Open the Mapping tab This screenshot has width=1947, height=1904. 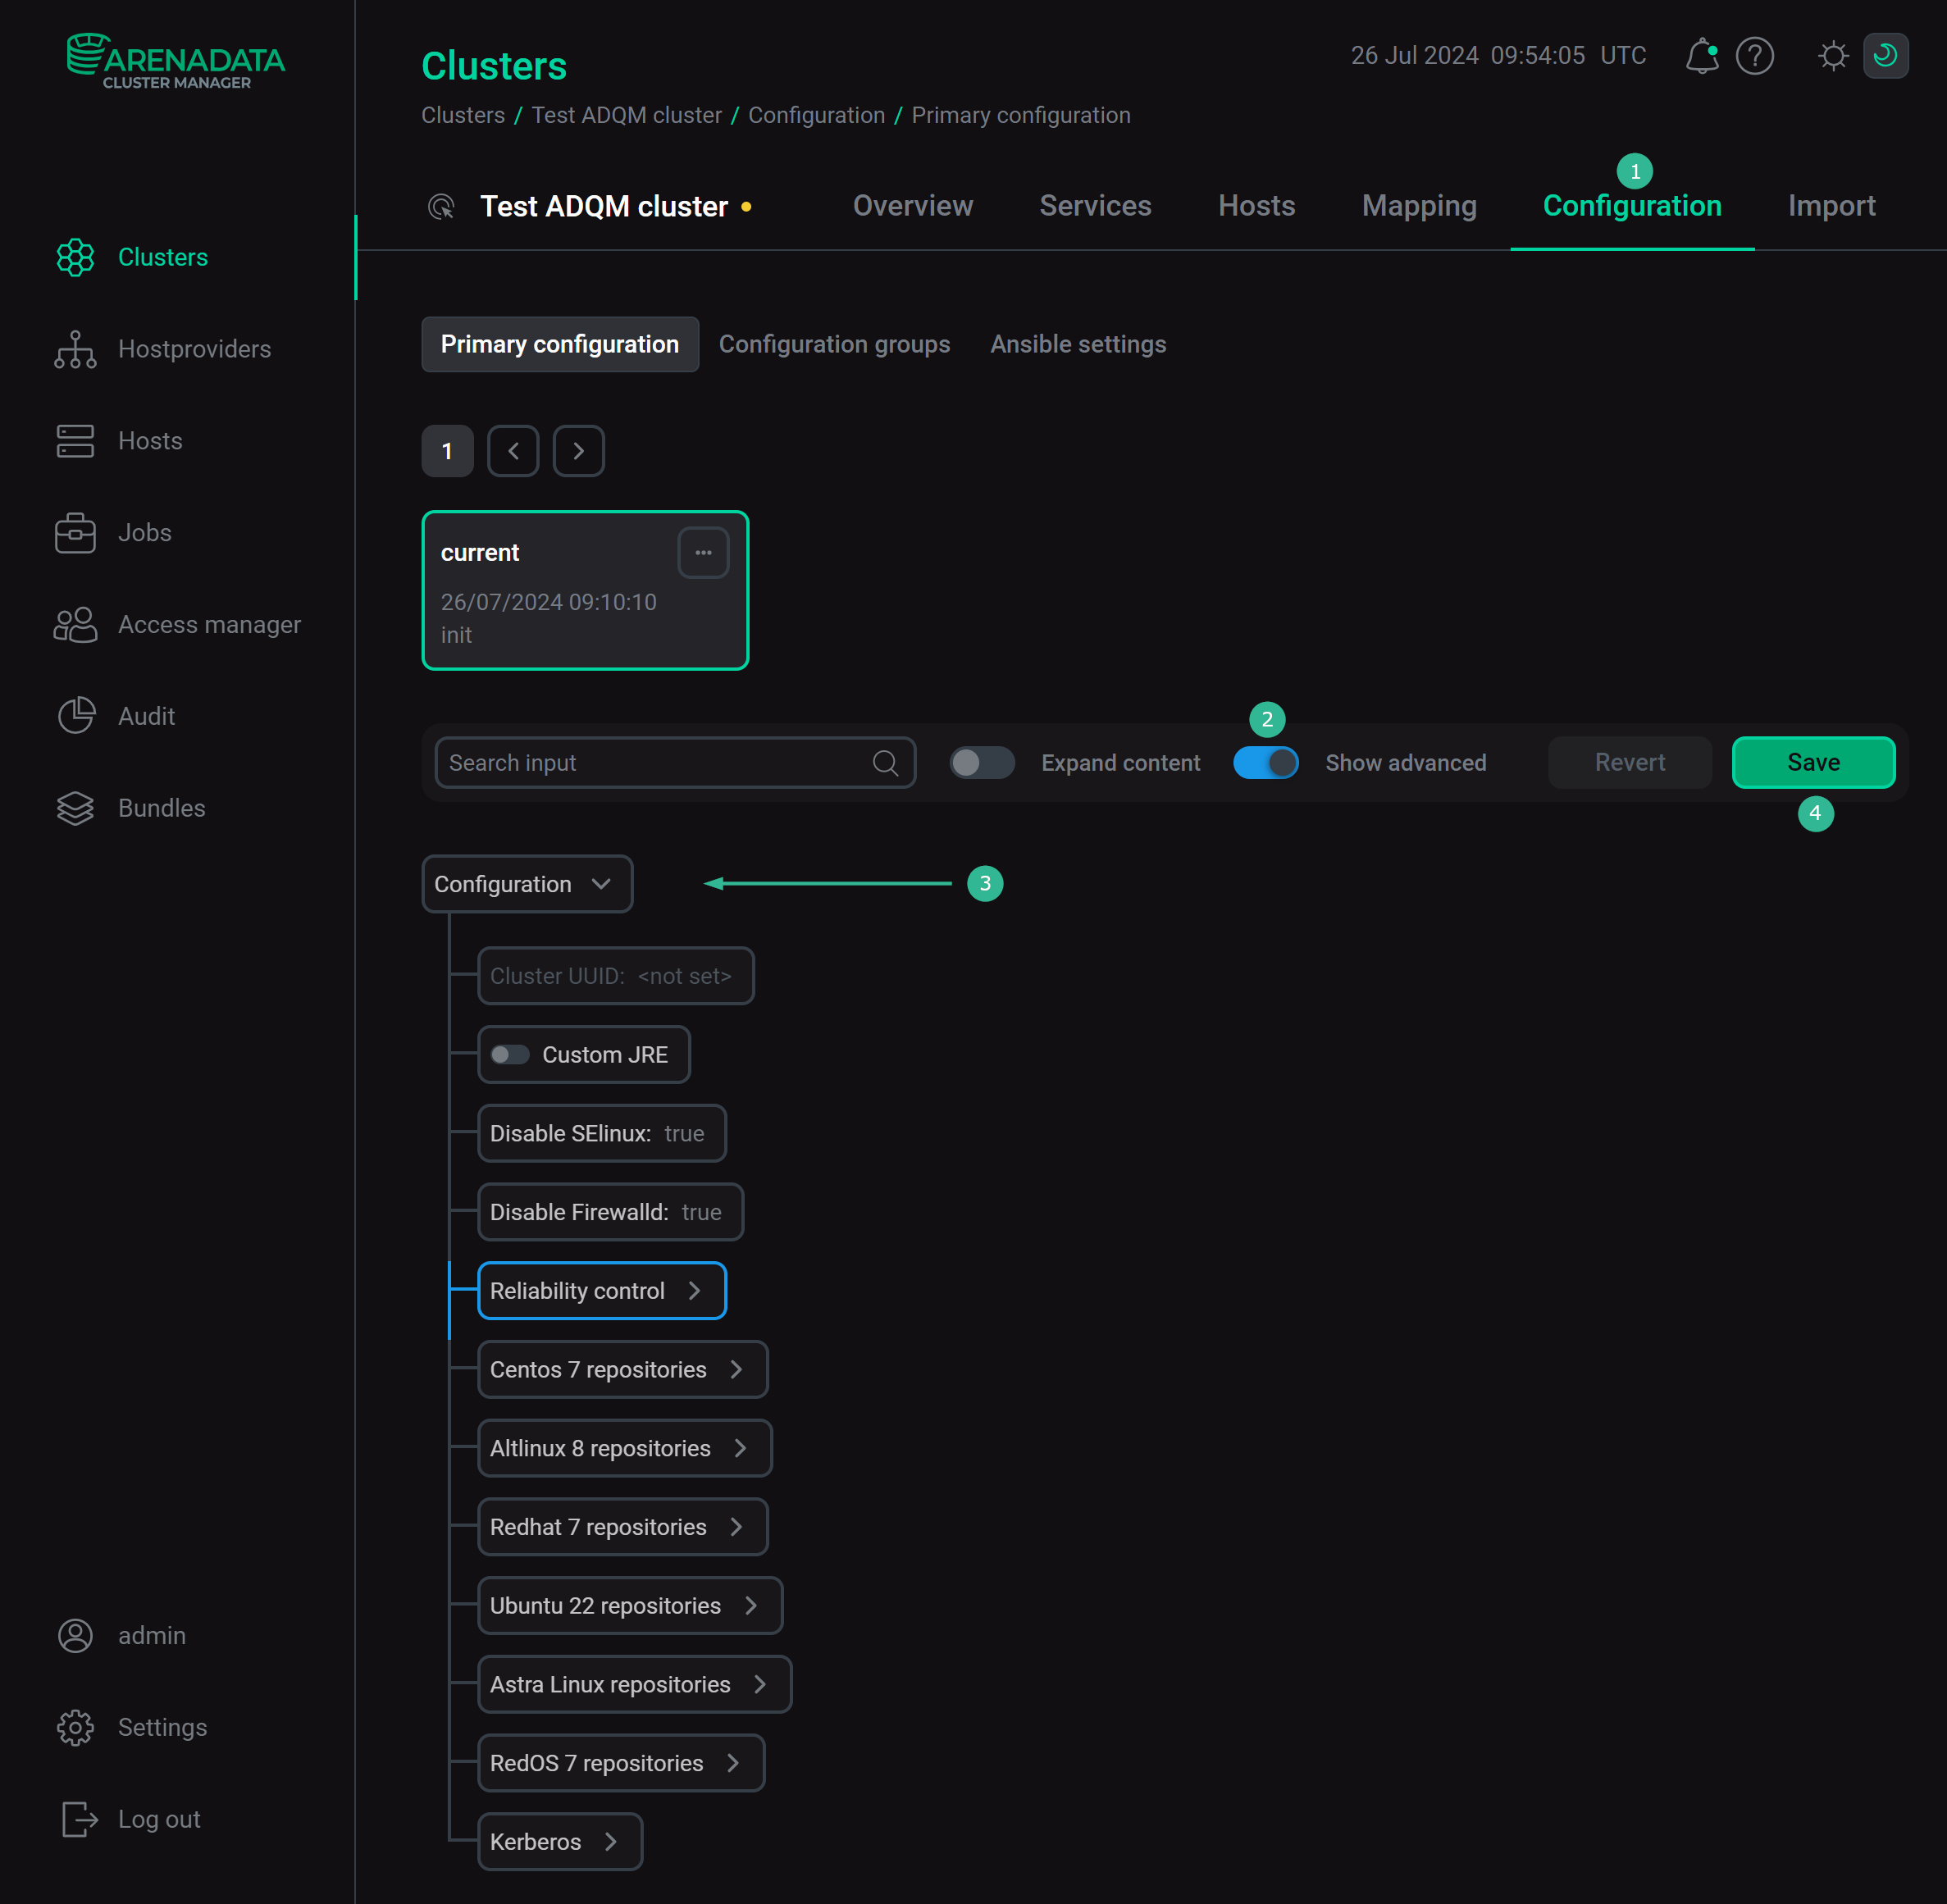pos(1419,206)
